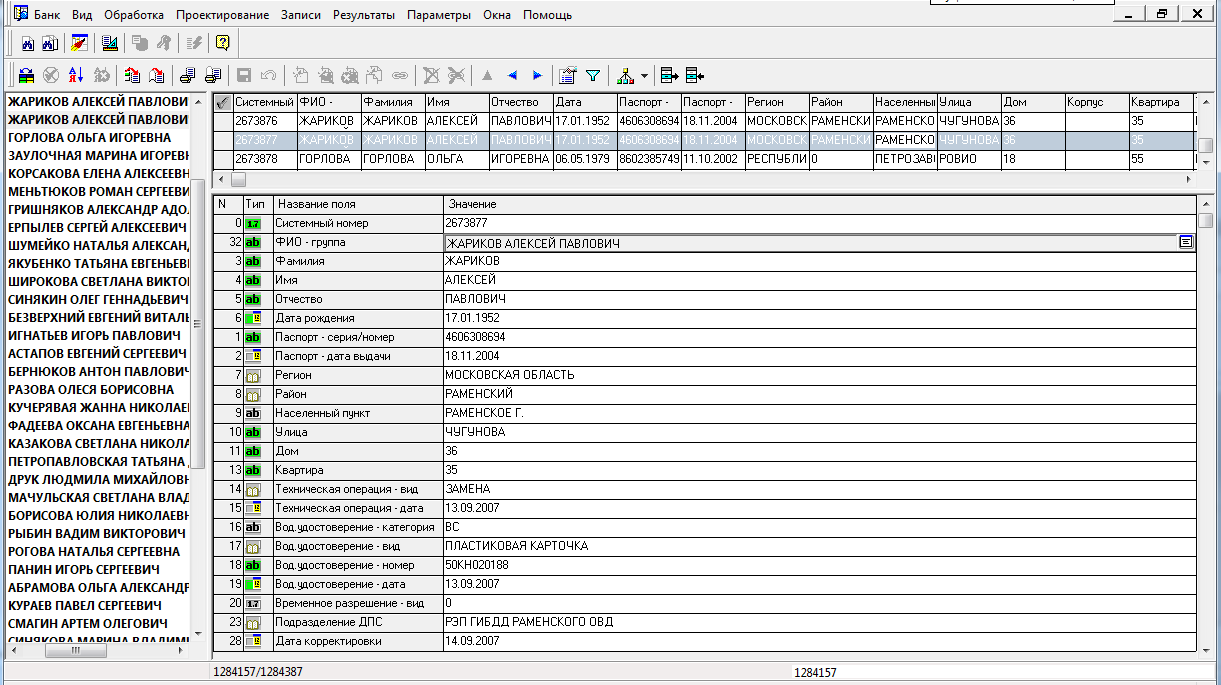Click the first binoculars search icon
The height and width of the screenshot is (685, 1221).
coord(28,43)
